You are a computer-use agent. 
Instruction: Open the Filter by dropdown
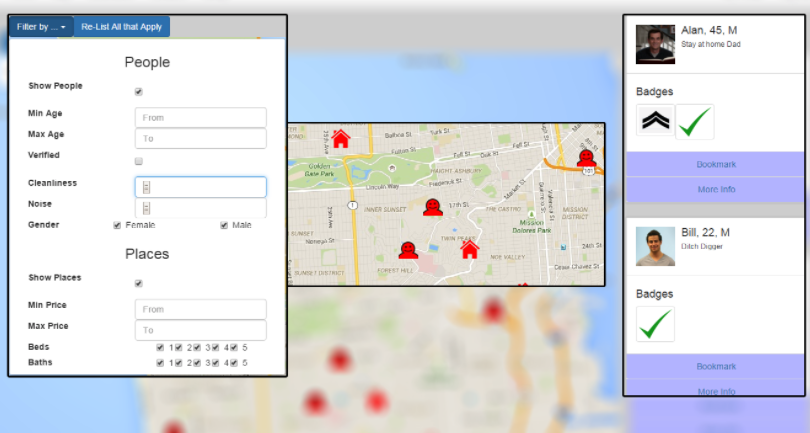click(x=41, y=27)
